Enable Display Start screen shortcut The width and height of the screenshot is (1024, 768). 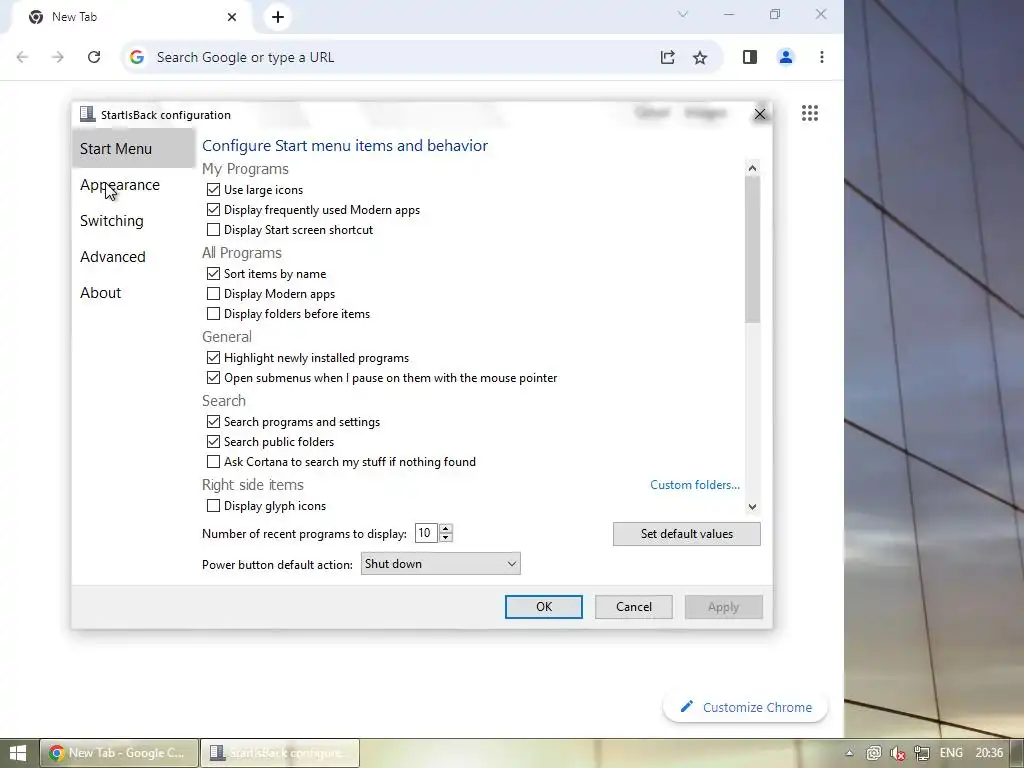click(x=214, y=230)
